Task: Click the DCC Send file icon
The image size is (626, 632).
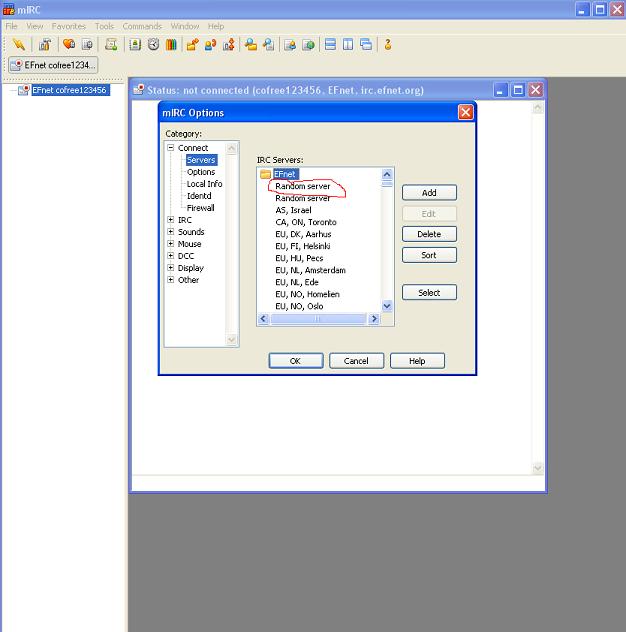Action: click(192, 44)
